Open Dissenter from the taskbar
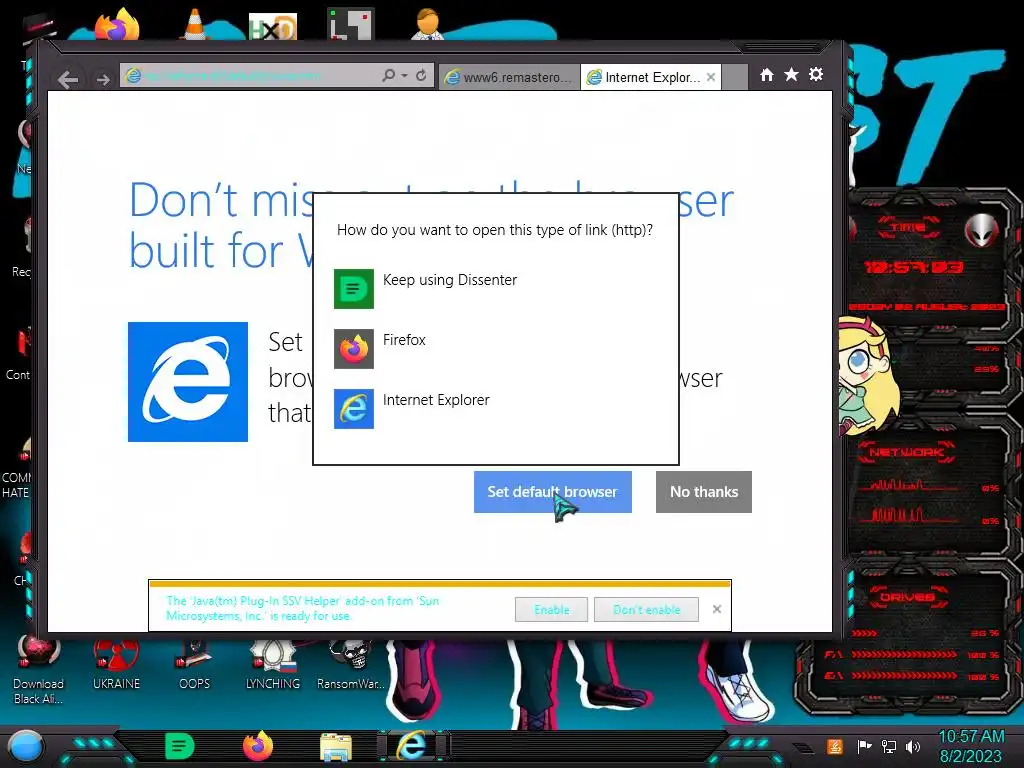Viewport: 1024px width, 768px height. tap(180, 746)
